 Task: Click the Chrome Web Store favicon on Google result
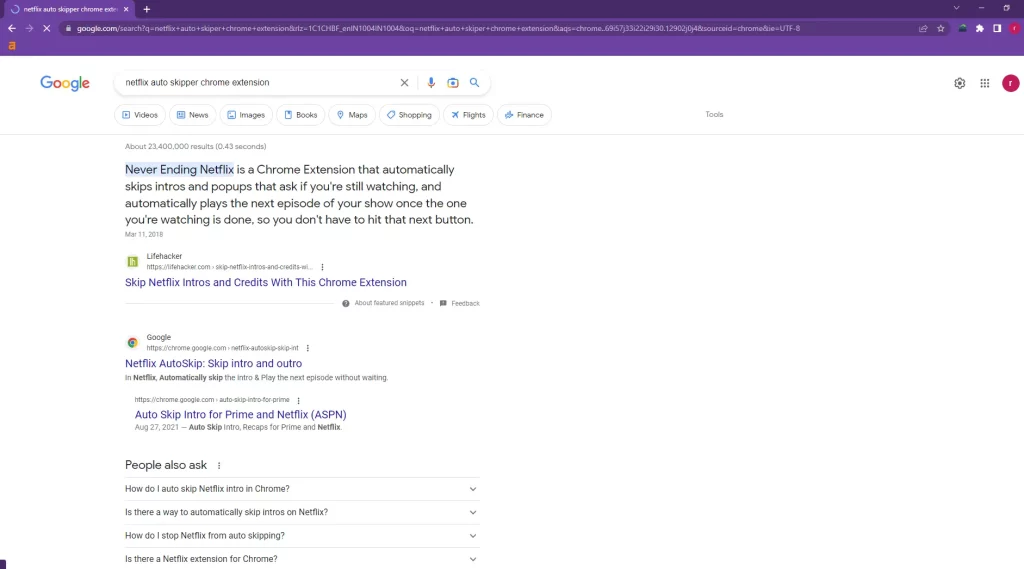pyautogui.click(x=133, y=342)
